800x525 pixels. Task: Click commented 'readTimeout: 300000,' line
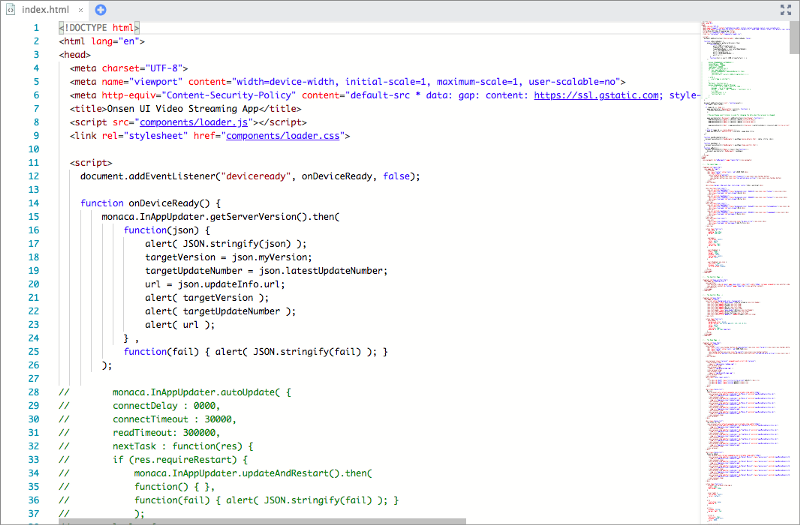166,433
